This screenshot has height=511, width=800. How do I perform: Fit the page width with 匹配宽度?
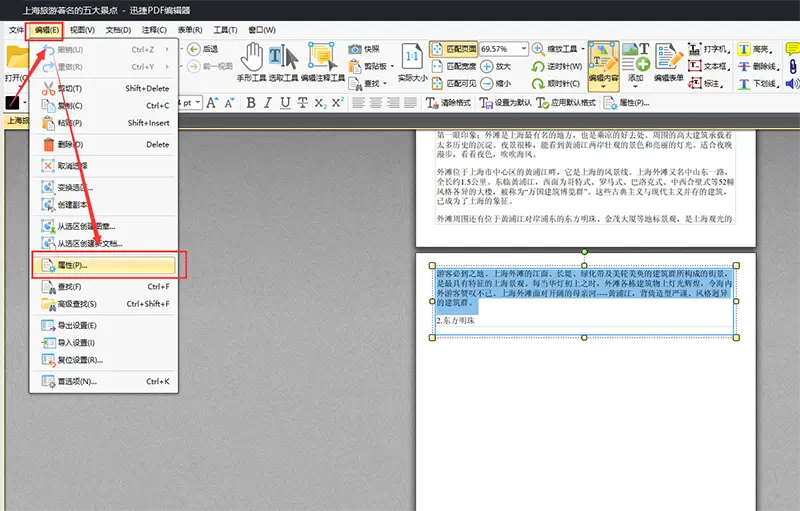[454, 66]
